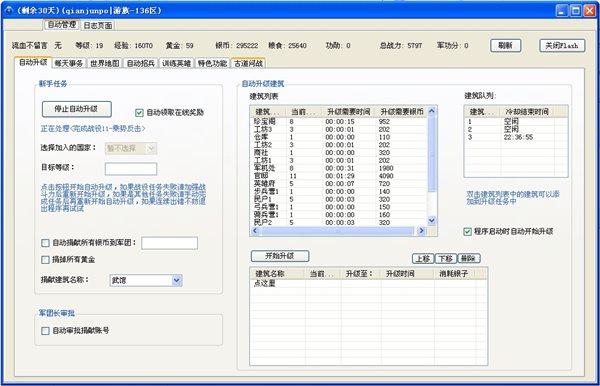This screenshot has height=386, width=600.
Task: Check the 捐掉所有黄金 option
Action: pos(45,260)
